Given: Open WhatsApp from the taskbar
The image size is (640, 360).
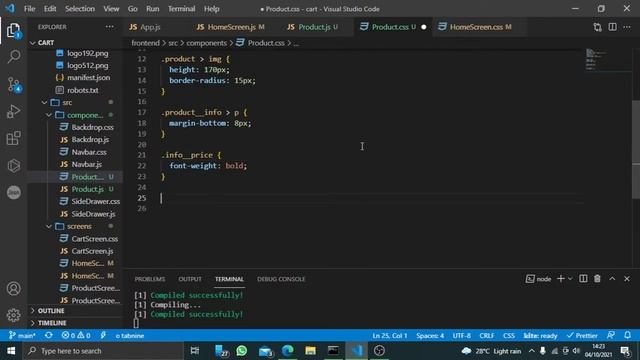Looking at the screenshot, I should point(242,351).
